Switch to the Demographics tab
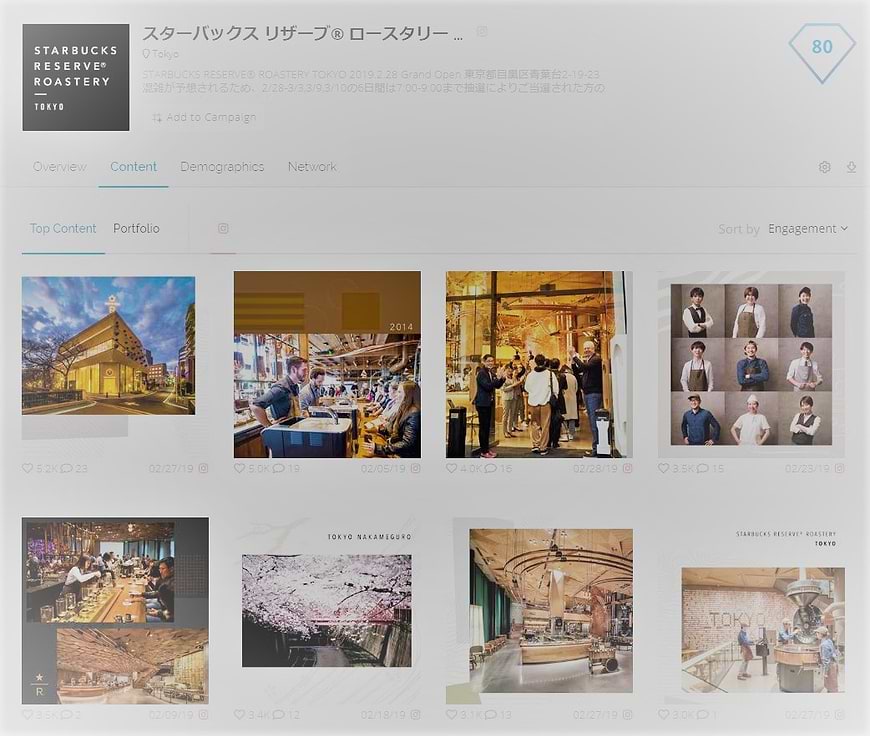This screenshot has height=736, width=870. coord(222,167)
